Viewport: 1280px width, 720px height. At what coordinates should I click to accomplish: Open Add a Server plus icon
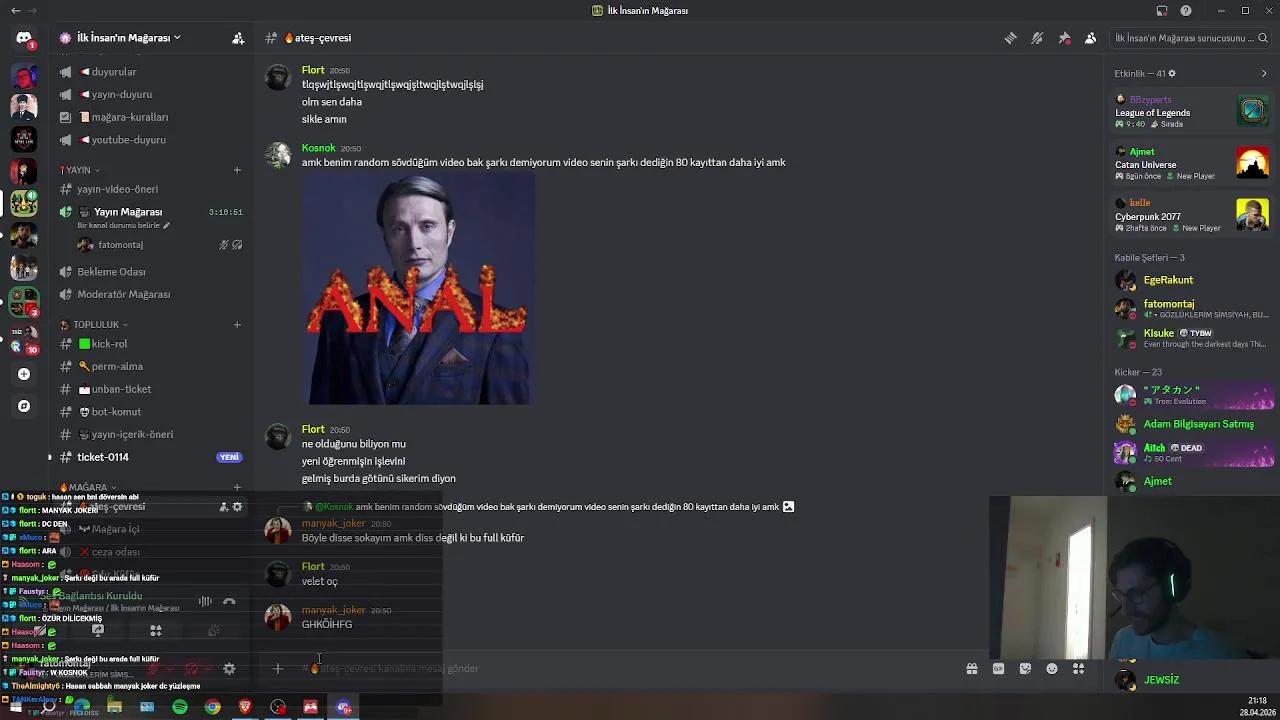(x=24, y=374)
